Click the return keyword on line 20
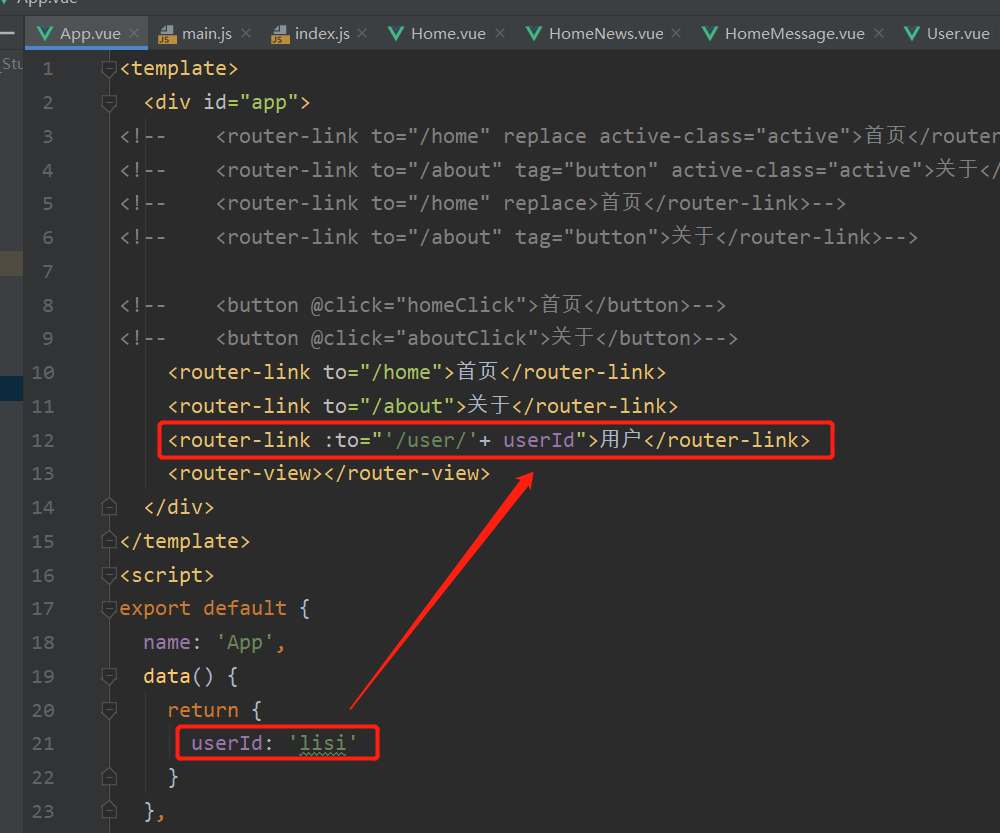 point(203,710)
